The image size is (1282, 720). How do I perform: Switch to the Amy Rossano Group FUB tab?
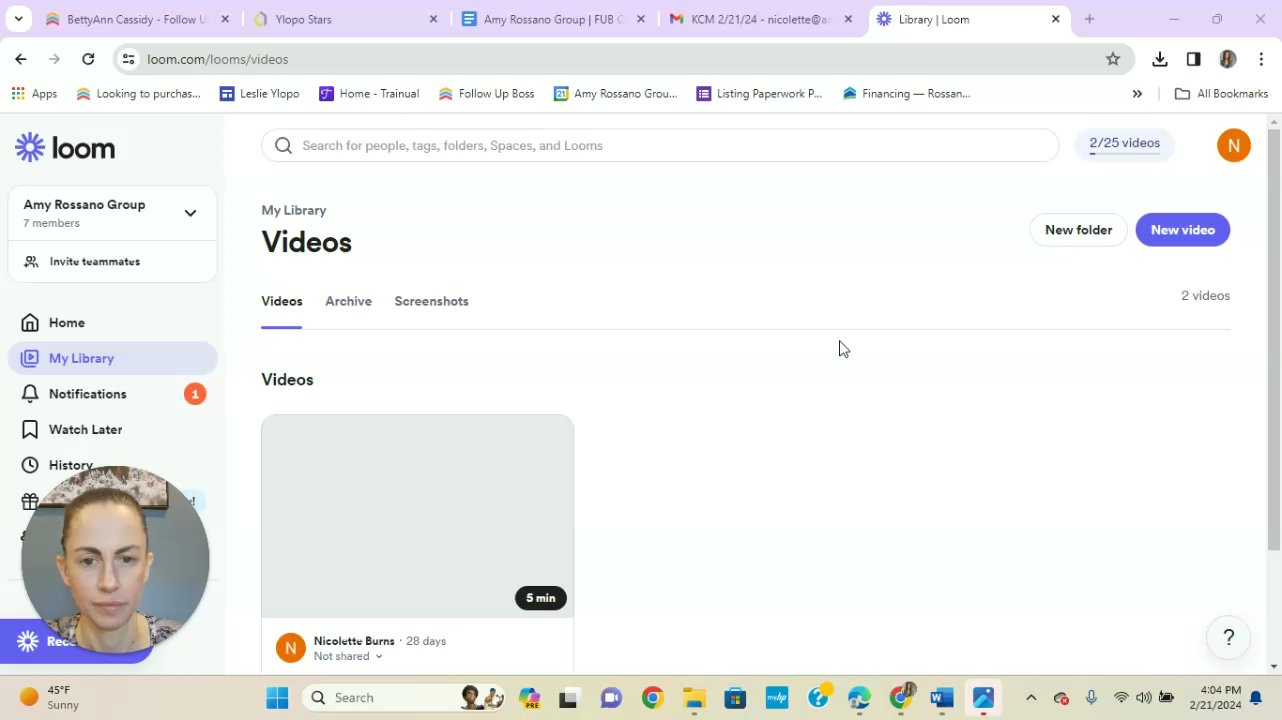click(x=553, y=19)
